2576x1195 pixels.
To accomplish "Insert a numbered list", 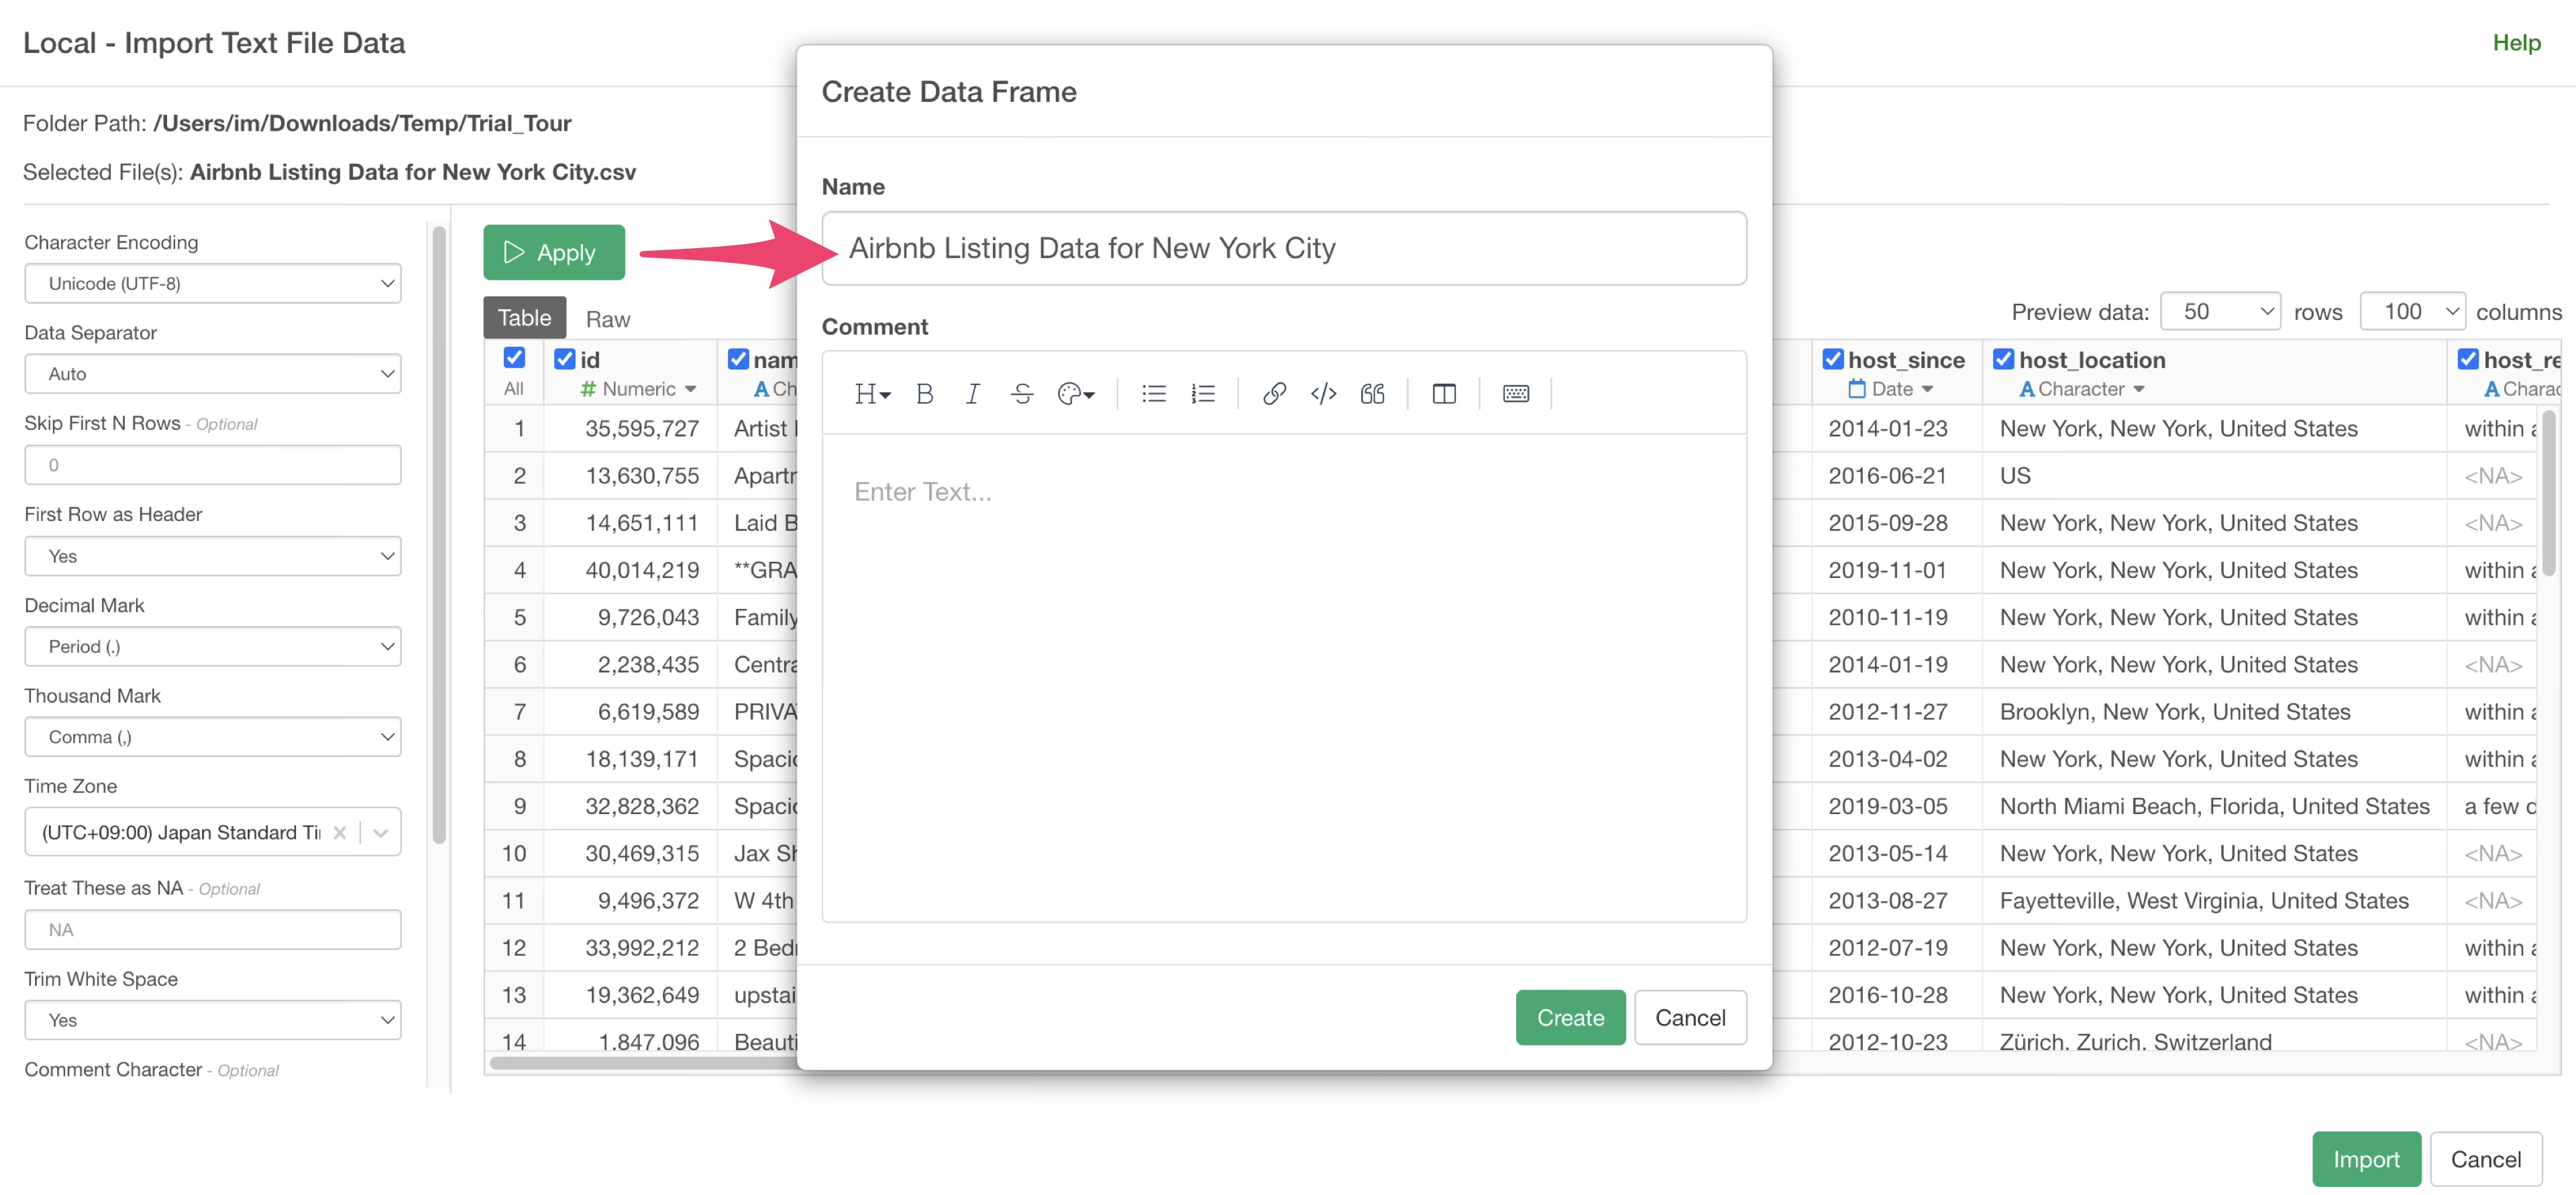I will [1203, 394].
